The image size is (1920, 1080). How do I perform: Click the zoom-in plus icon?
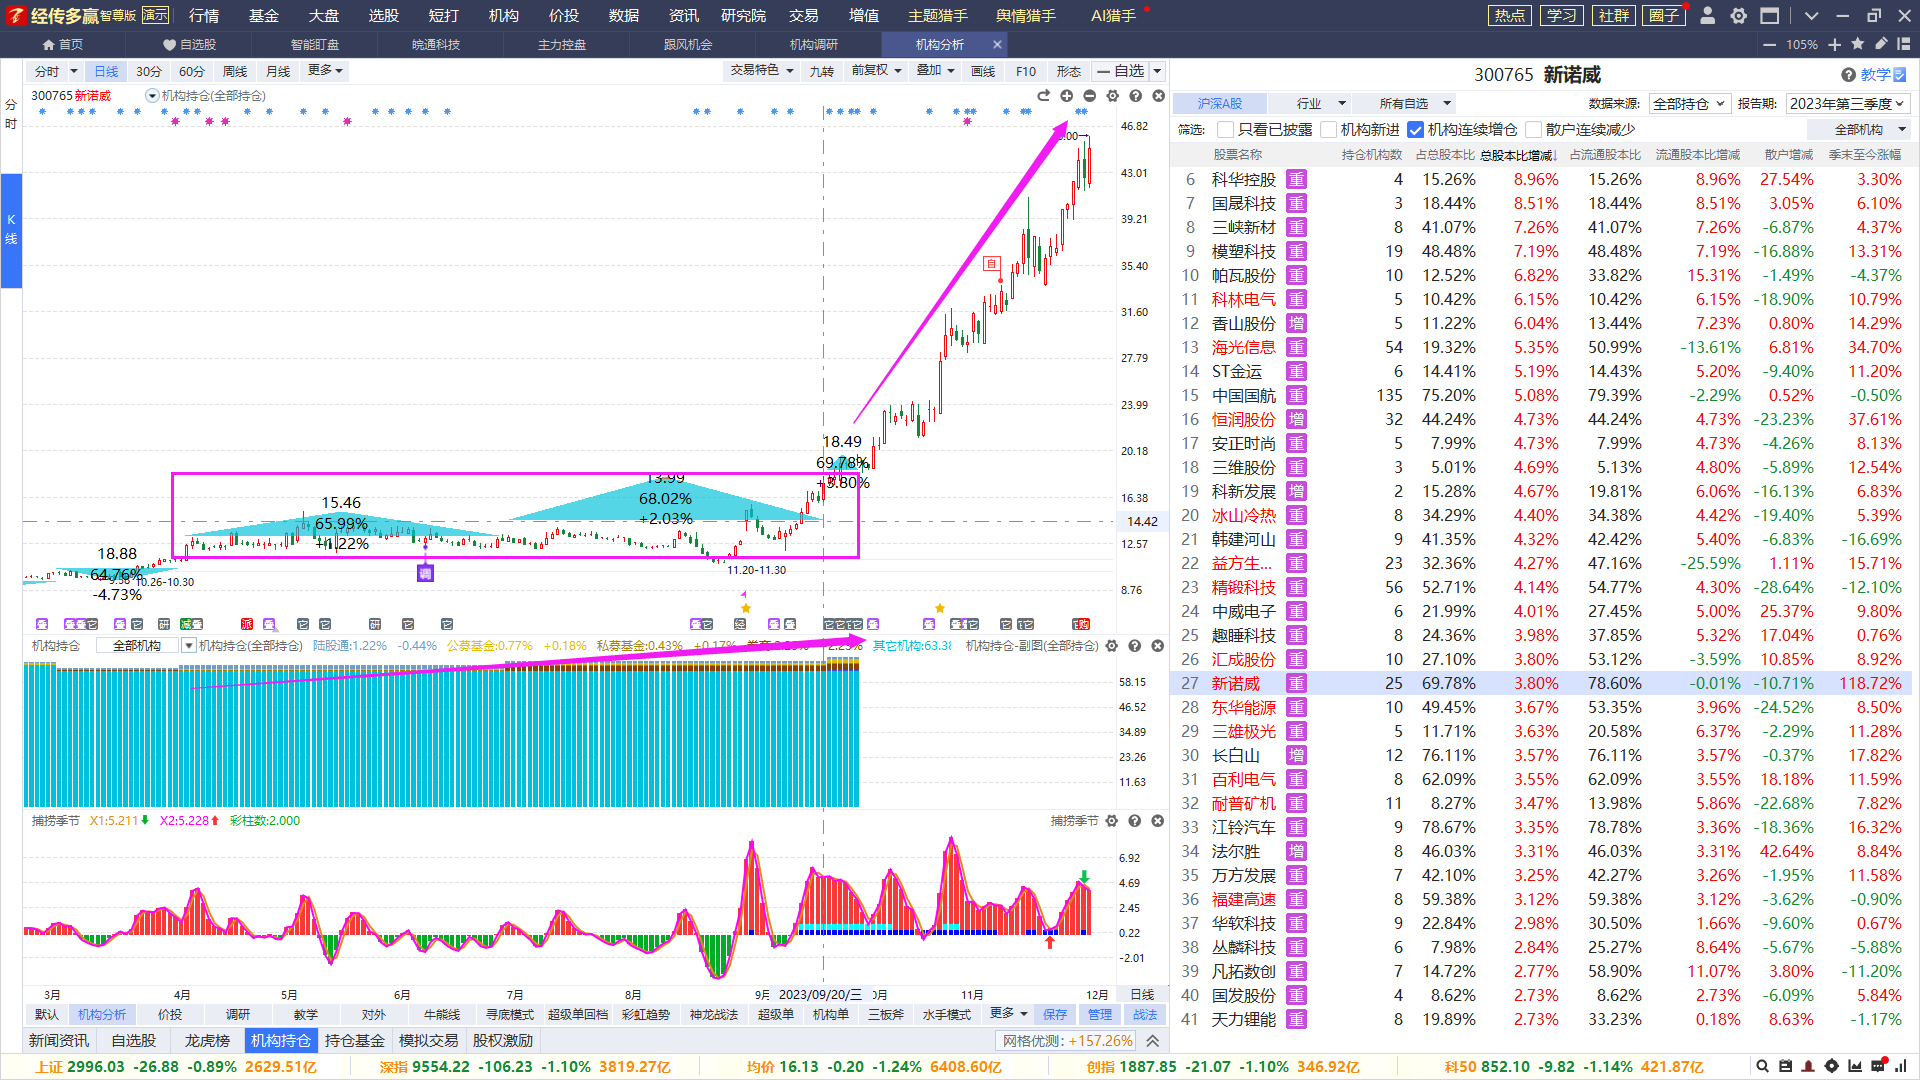coord(1834,44)
